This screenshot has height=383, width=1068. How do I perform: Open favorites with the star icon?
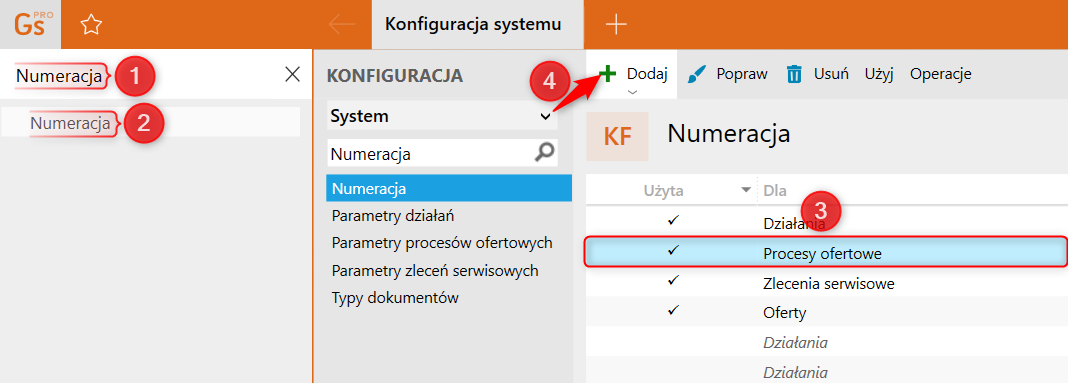click(91, 25)
